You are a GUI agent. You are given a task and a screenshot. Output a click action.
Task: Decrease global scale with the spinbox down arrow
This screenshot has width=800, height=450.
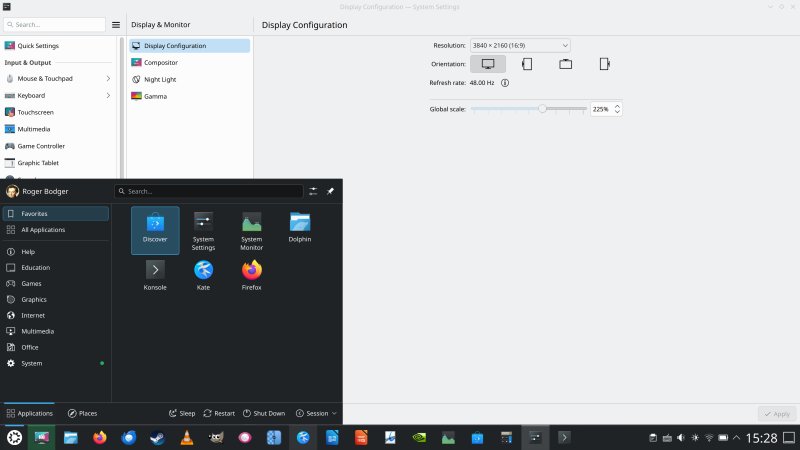click(x=617, y=112)
